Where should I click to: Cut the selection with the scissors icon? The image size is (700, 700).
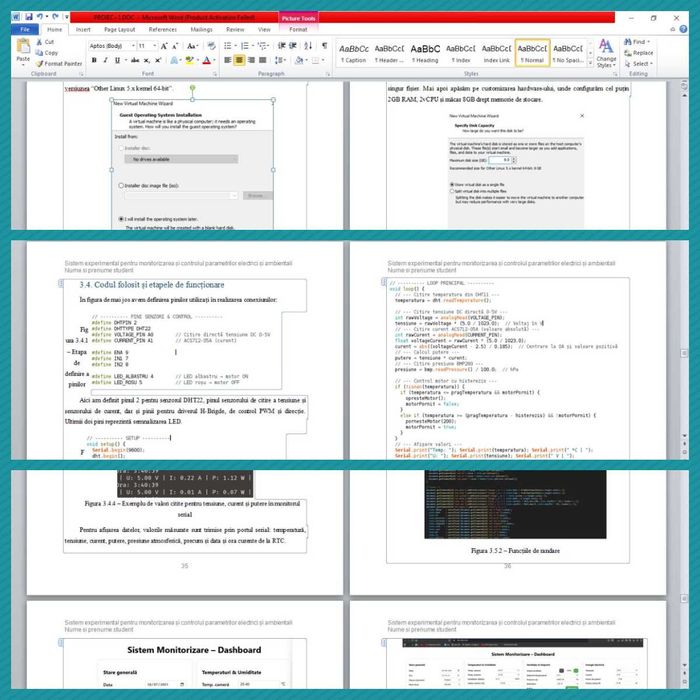point(45,42)
